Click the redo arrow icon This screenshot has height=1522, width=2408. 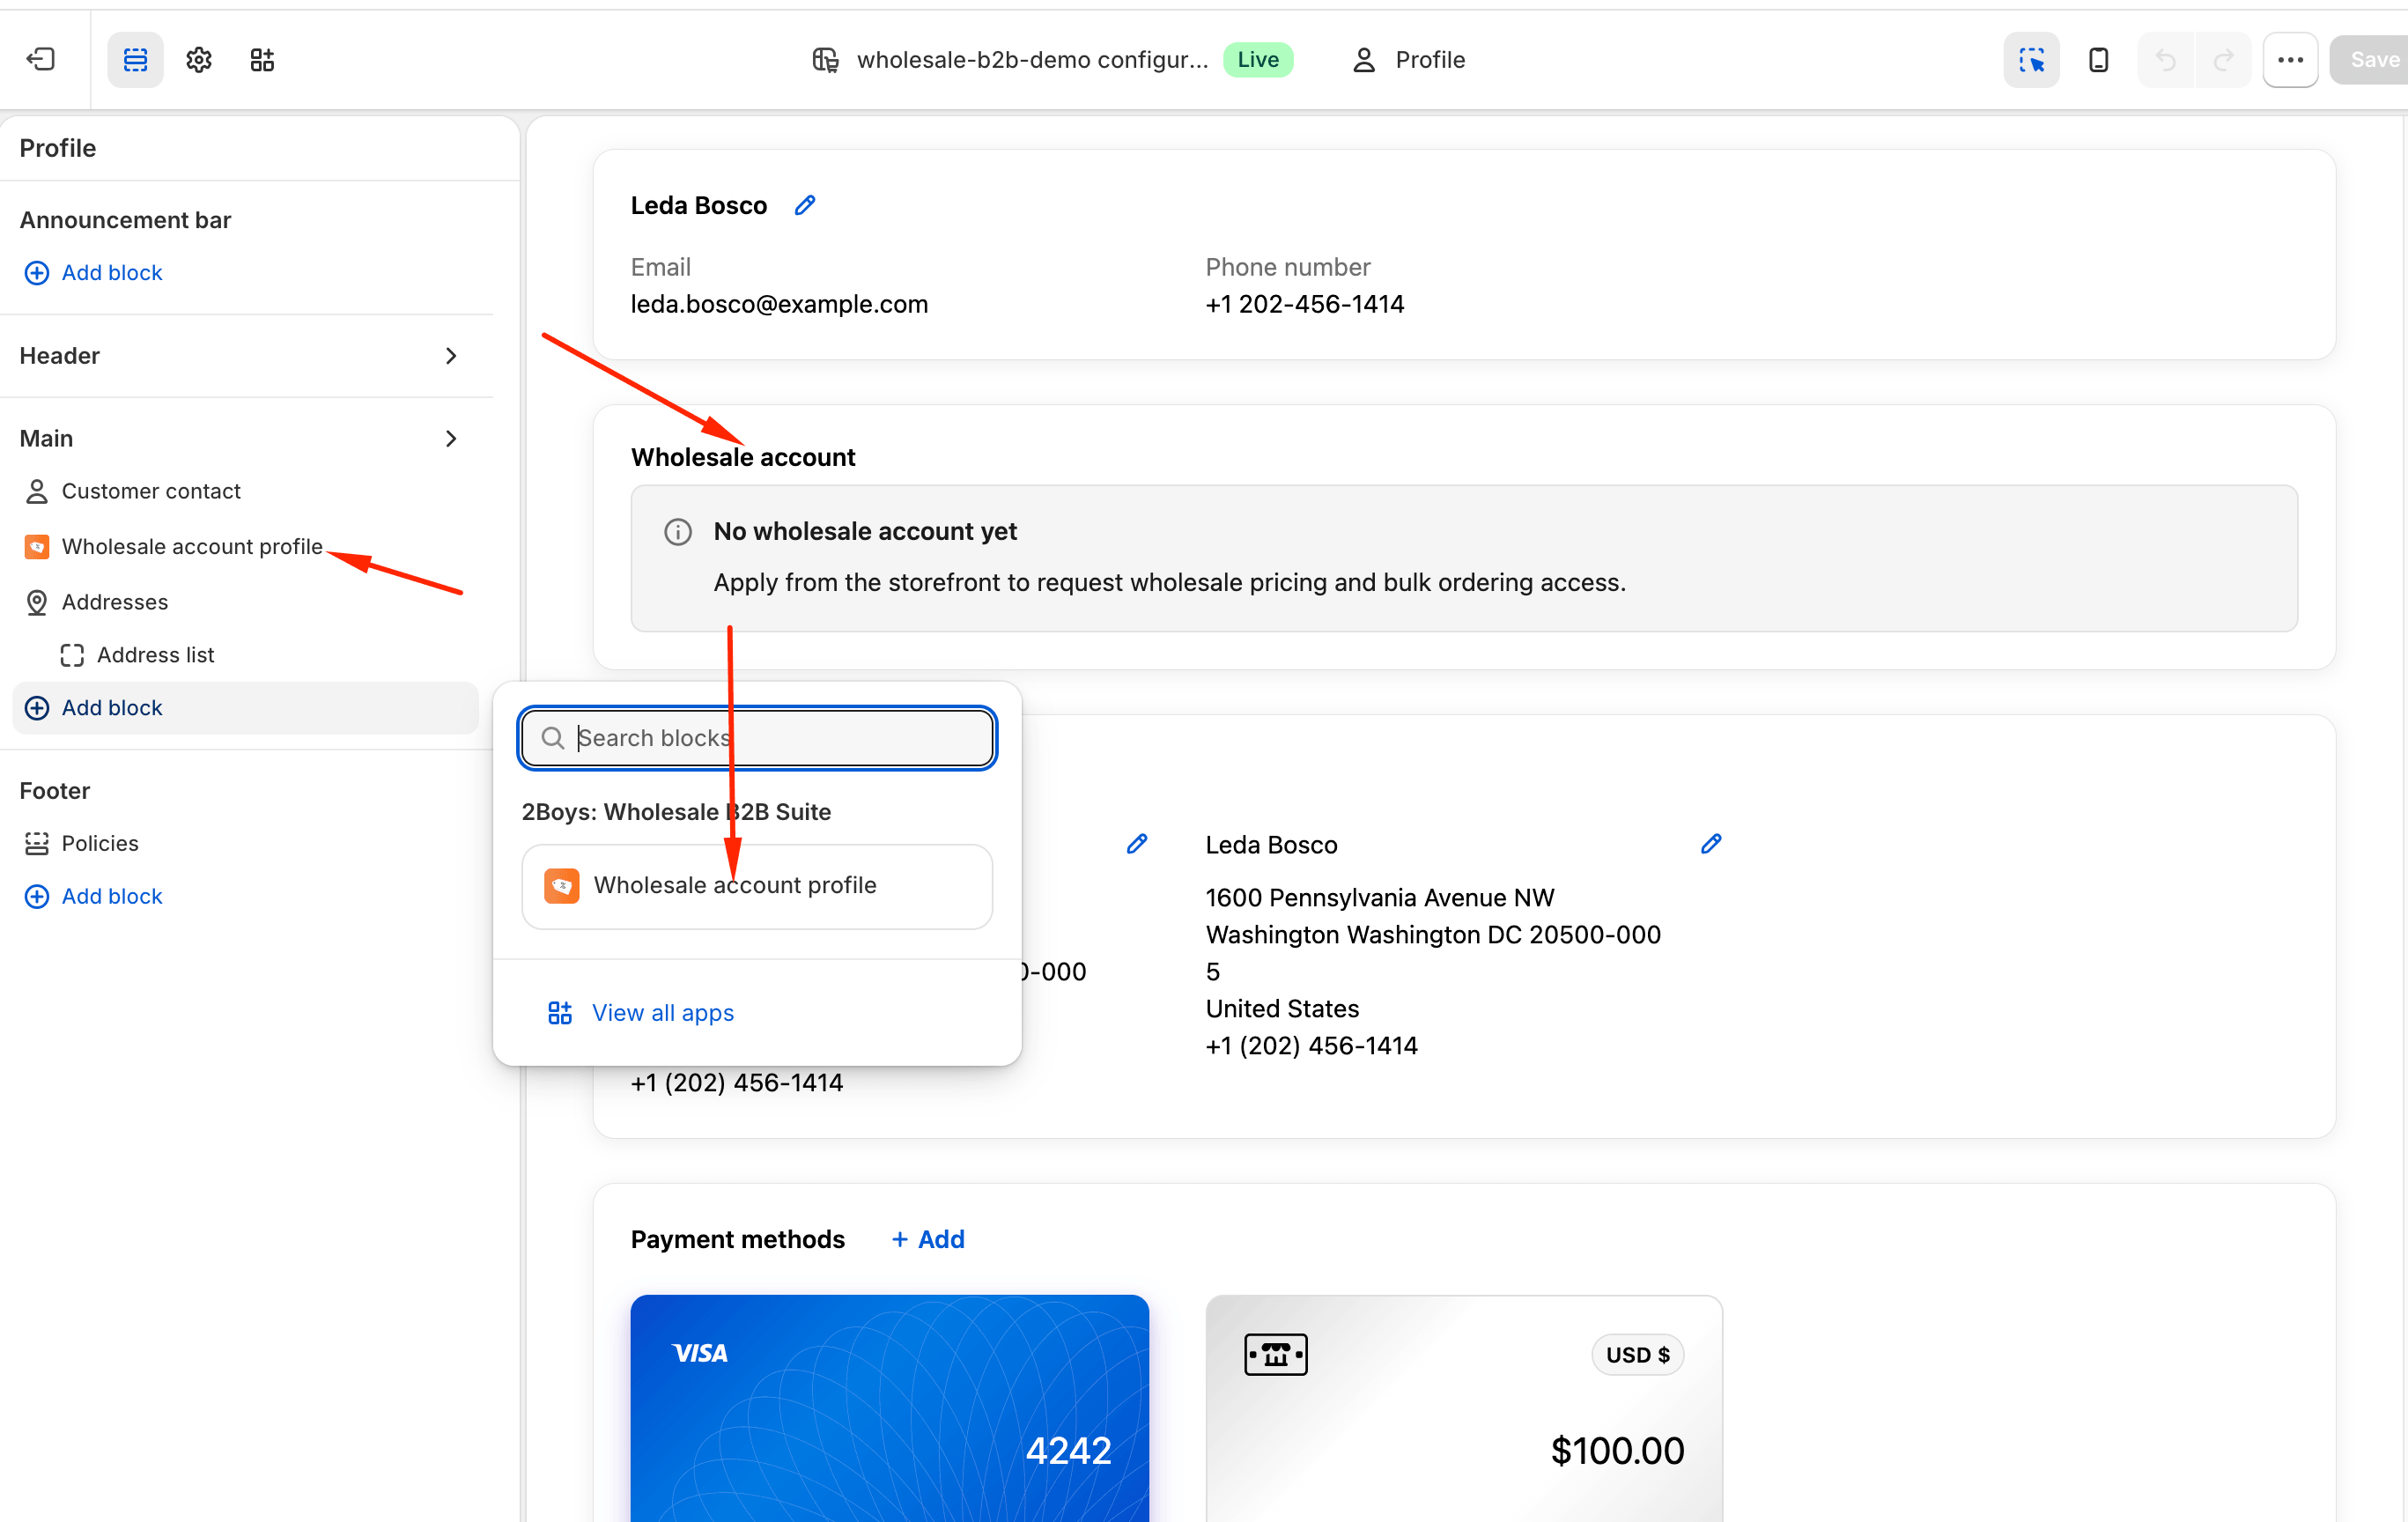[x=2223, y=59]
